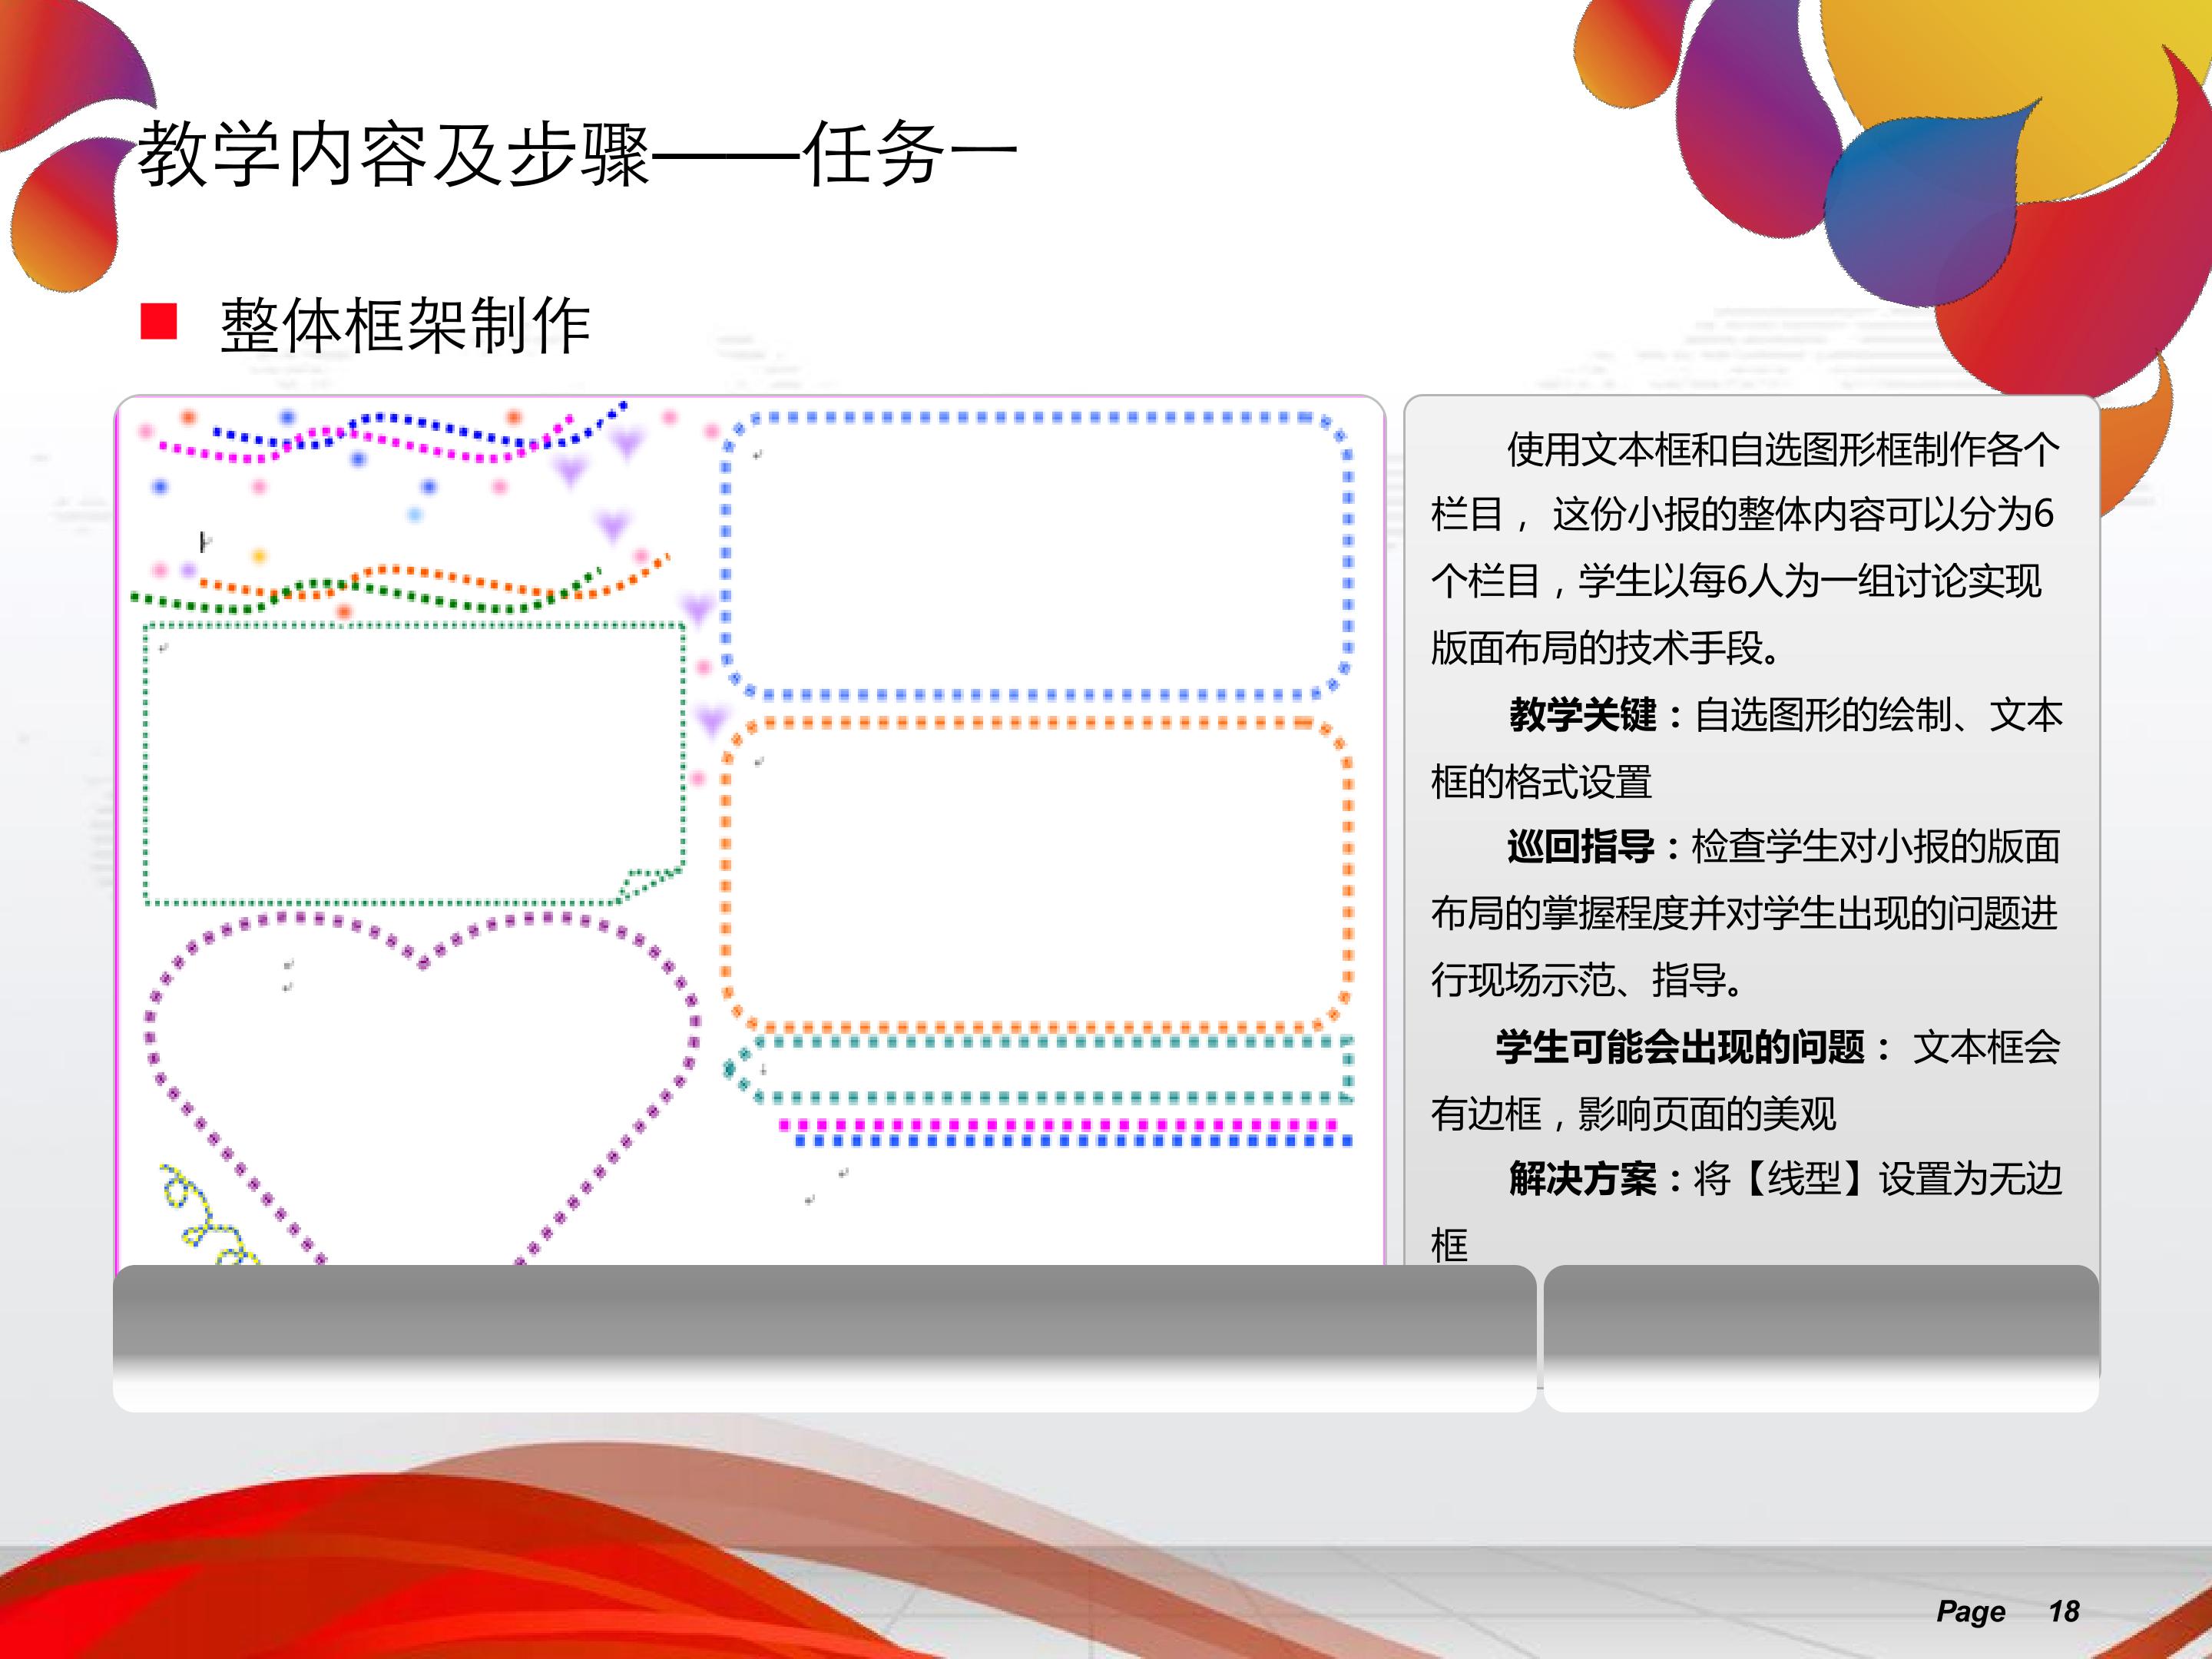Click the magenta dotted line under teal banner
Image resolution: width=2212 pixels, height=1659 pixels.
tap(1058, 1125)
